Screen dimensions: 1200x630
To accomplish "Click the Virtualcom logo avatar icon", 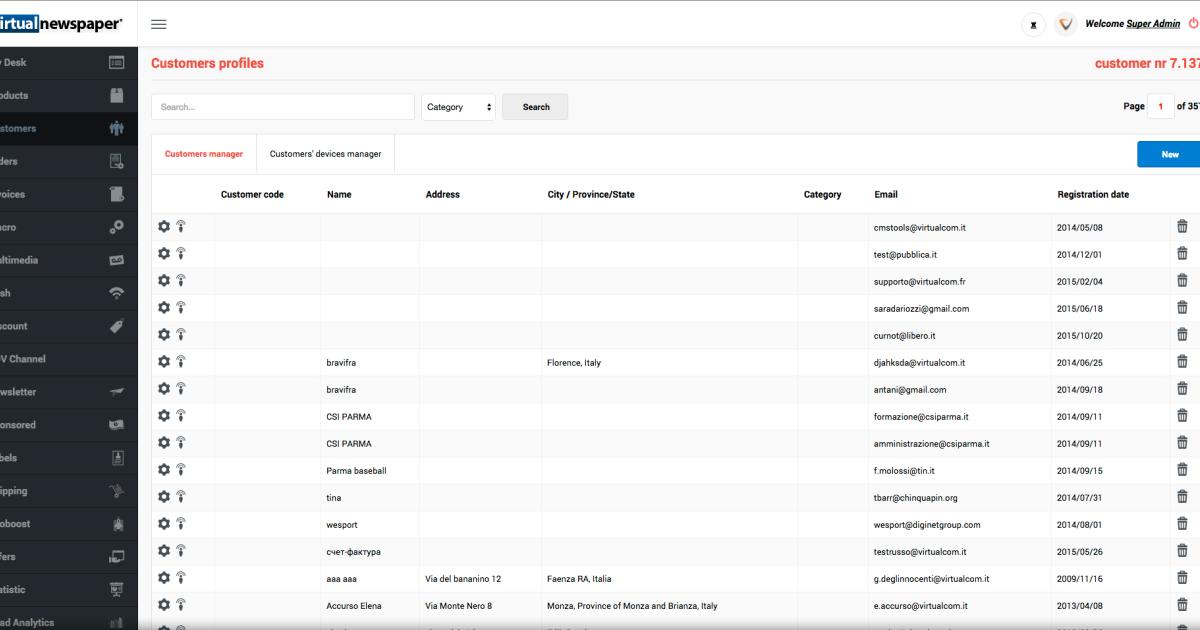I will 1065,25.
